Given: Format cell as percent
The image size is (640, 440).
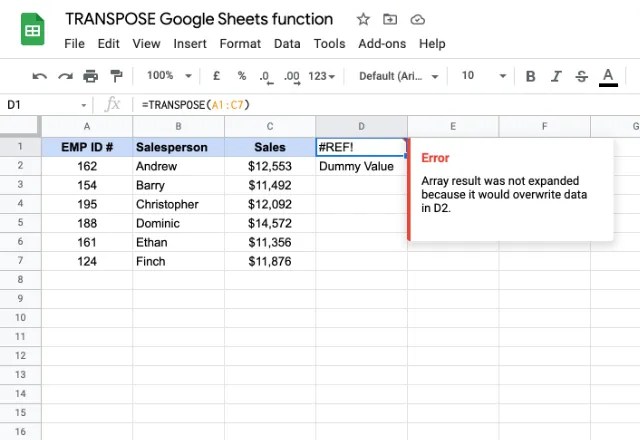Looking at the screenshot, I should (241, 76).
